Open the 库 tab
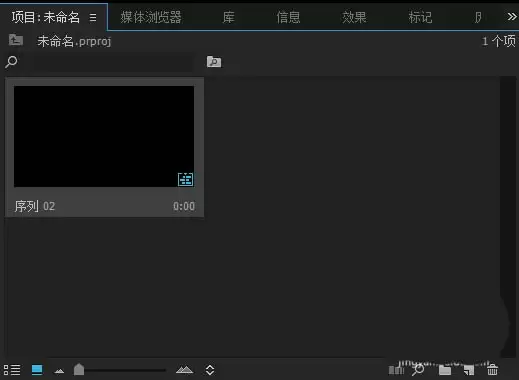This screenshot has height=380, width=519. point(228,17)
